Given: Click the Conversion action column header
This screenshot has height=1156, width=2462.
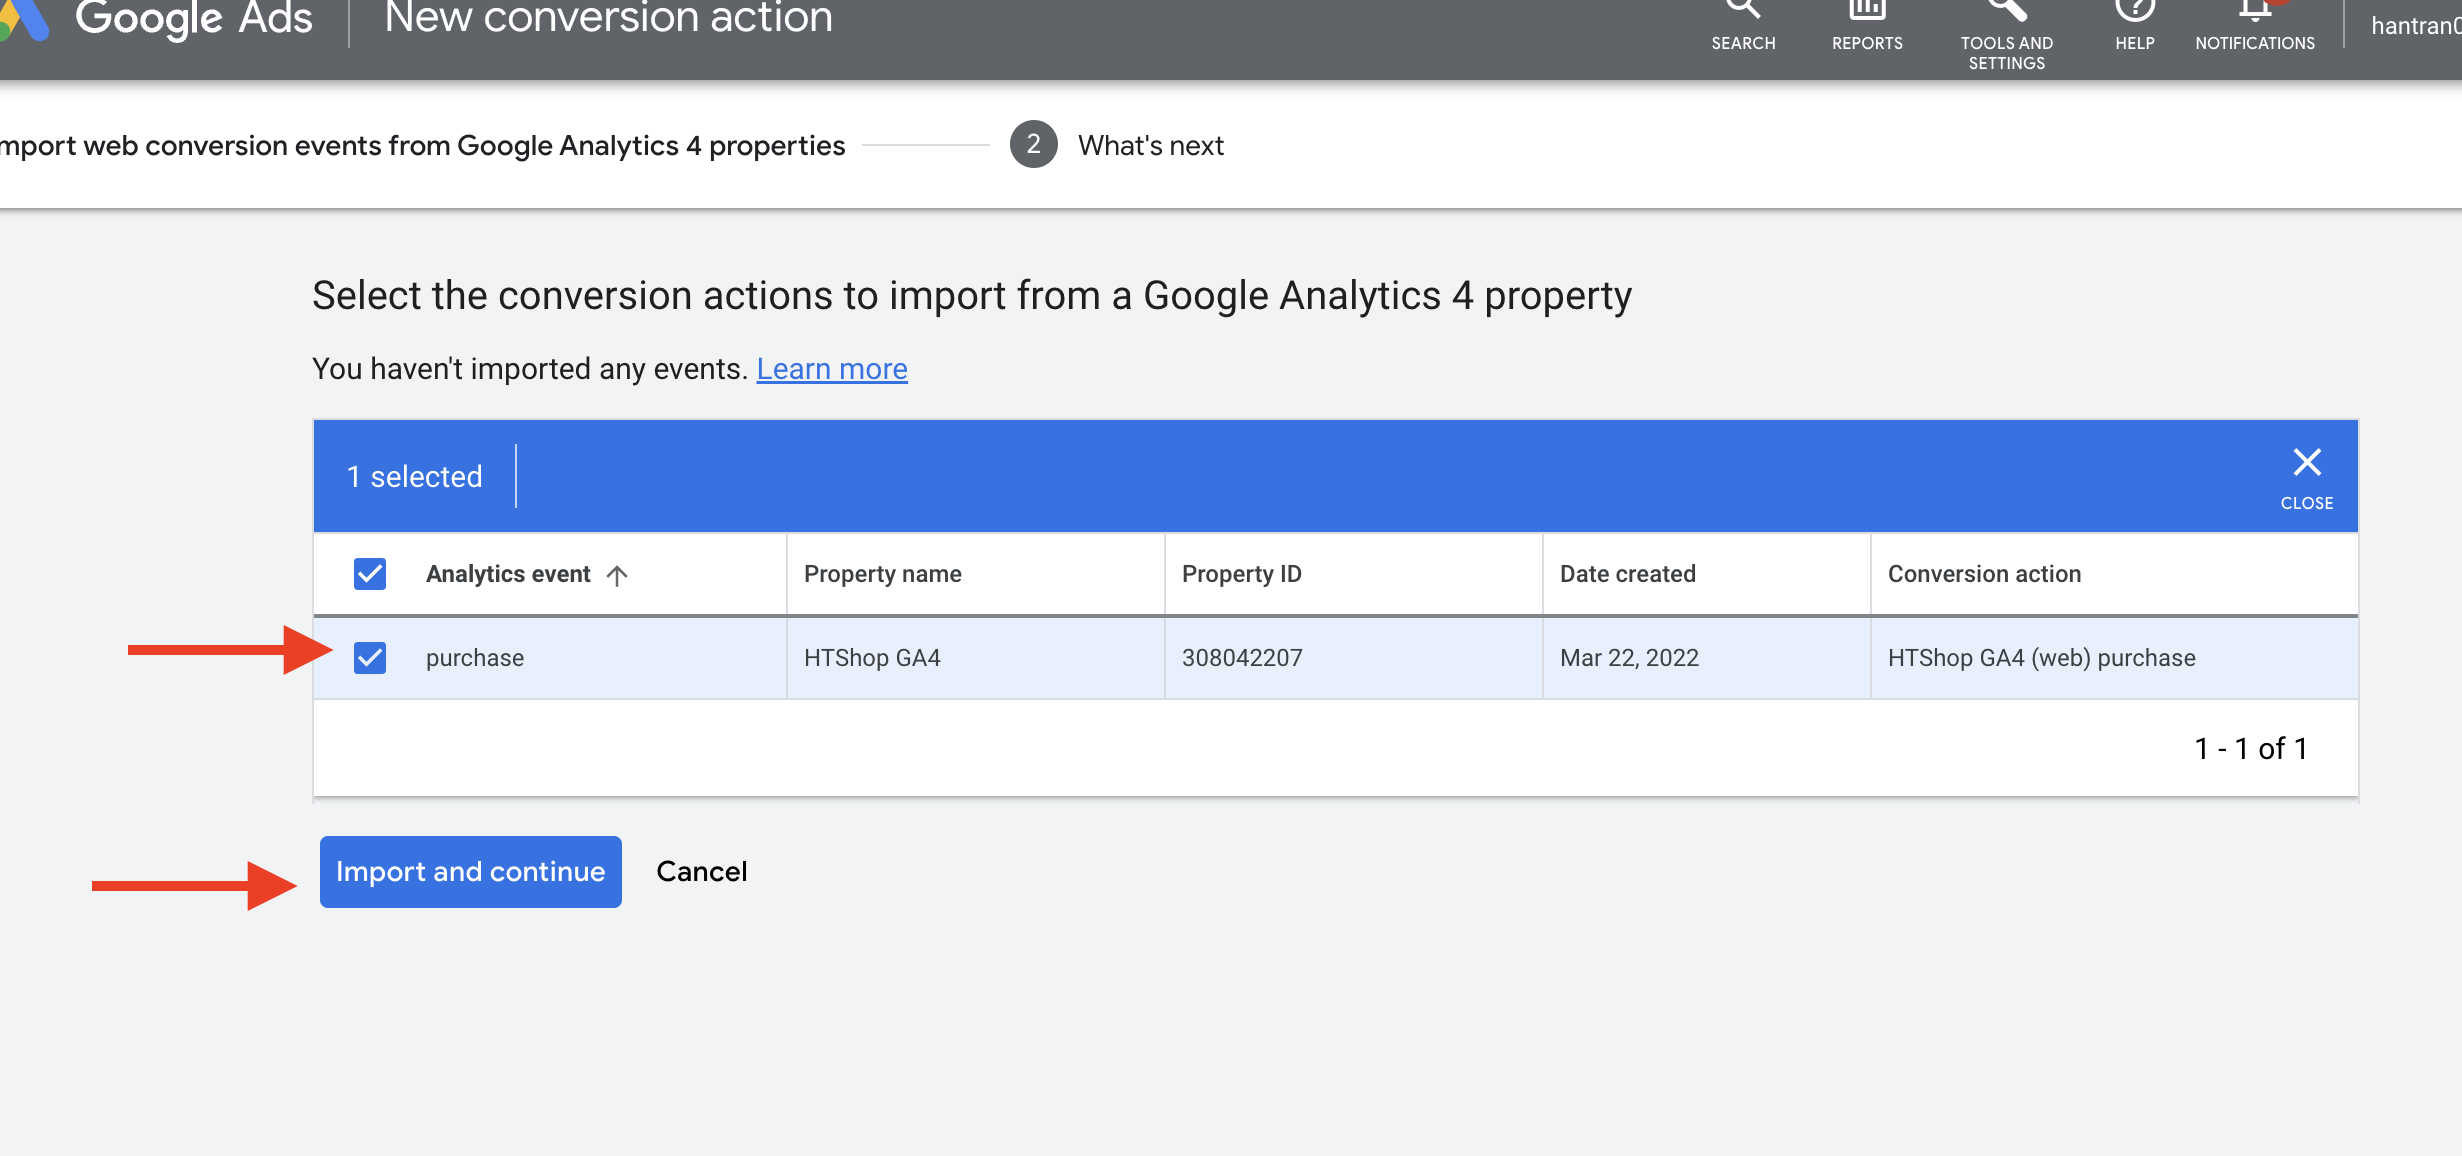Looking at the screenshot, I should 1984,574.
